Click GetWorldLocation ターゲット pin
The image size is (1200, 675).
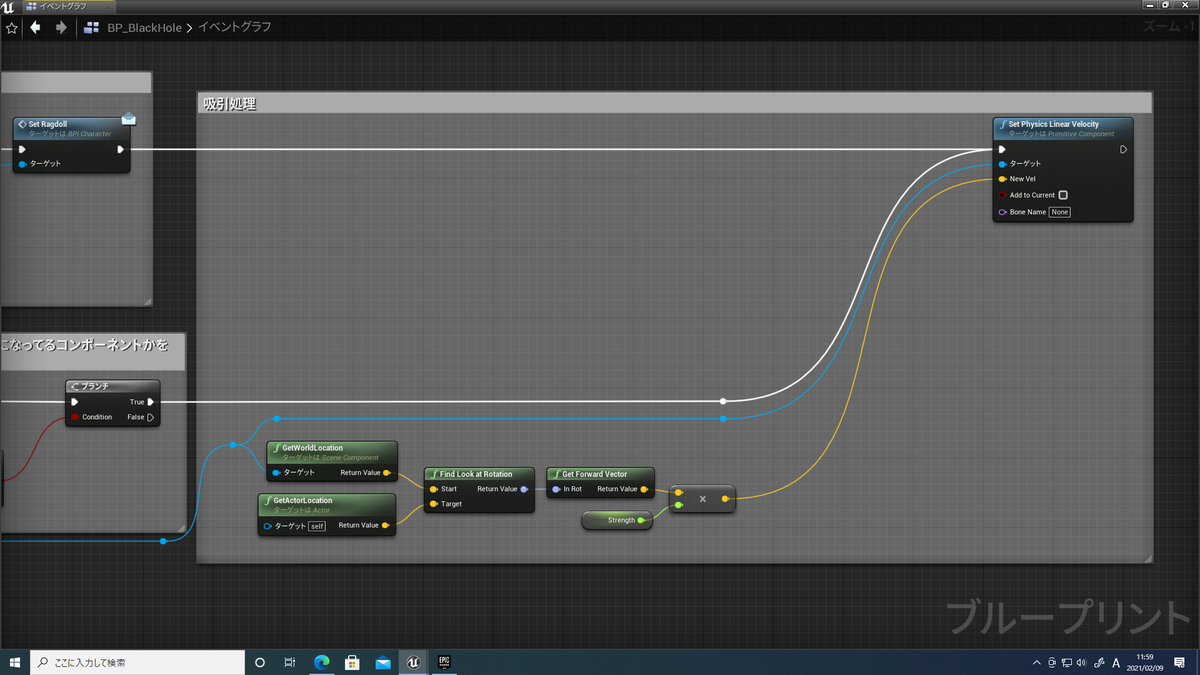277,472
